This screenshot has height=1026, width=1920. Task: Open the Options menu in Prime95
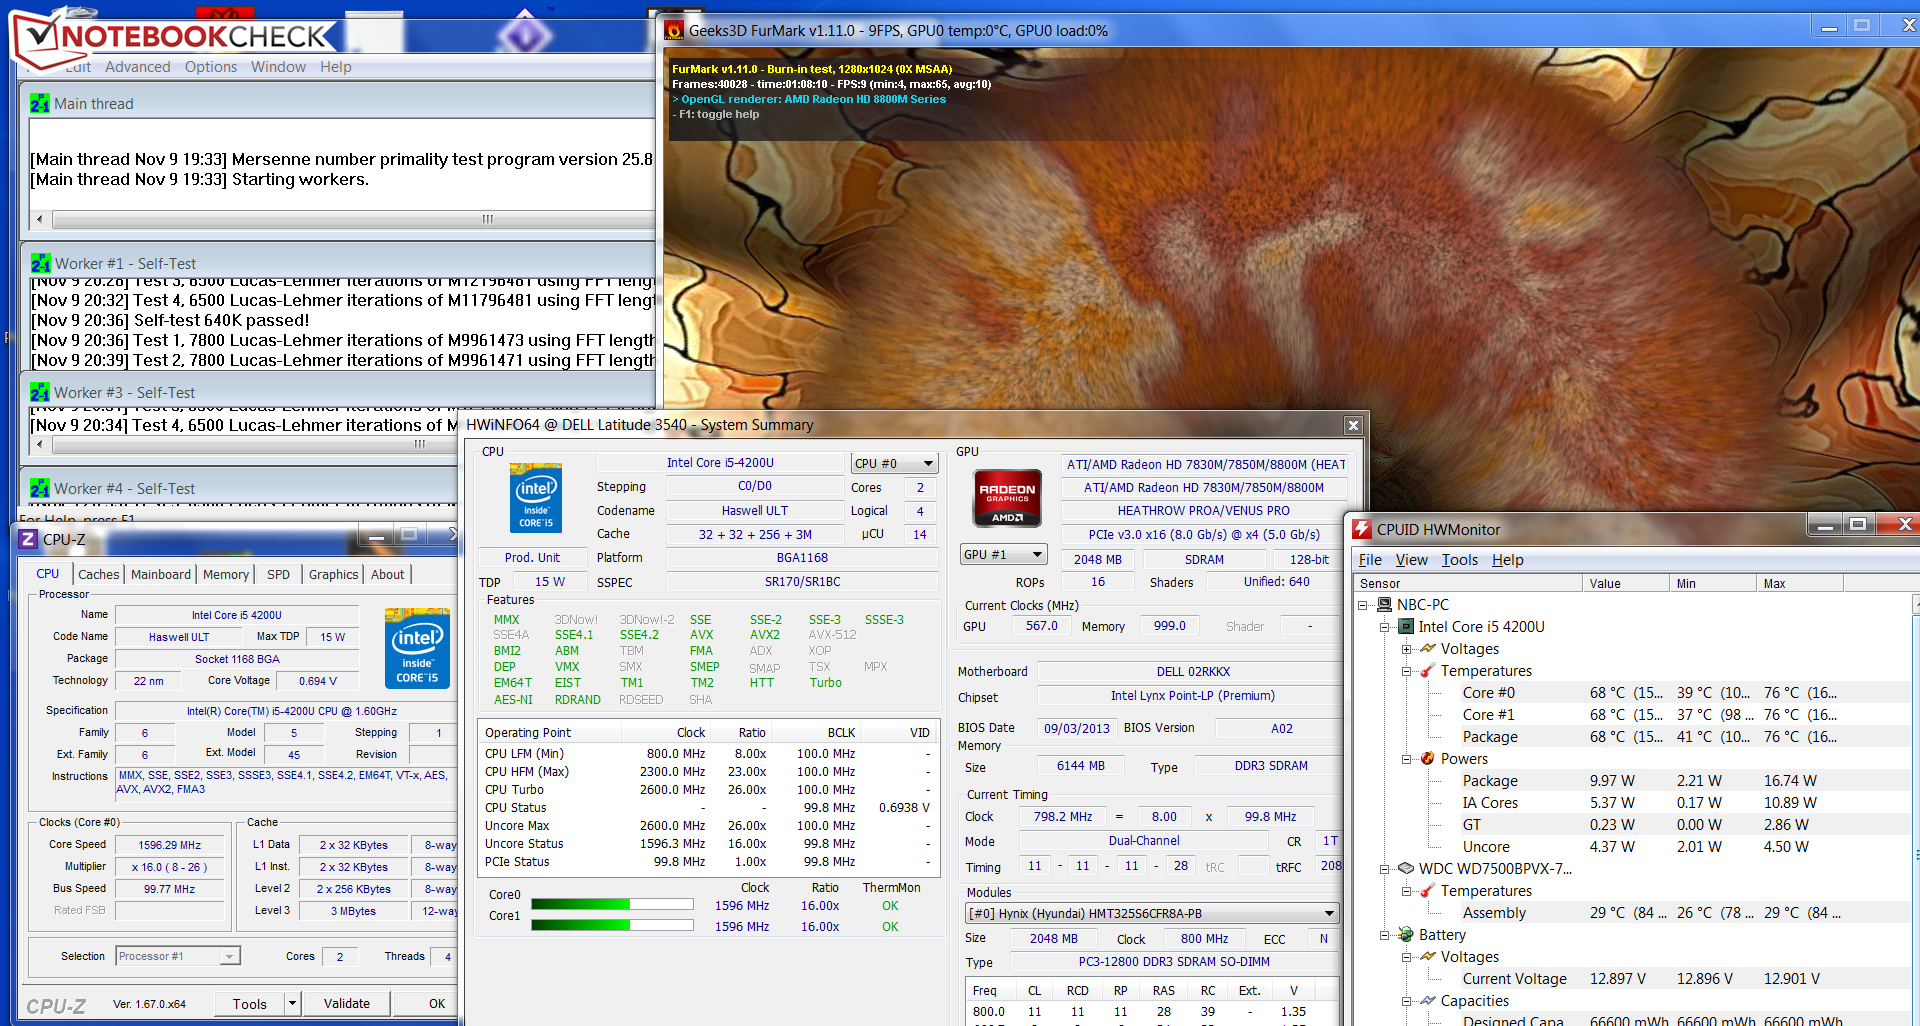point(211,67)
